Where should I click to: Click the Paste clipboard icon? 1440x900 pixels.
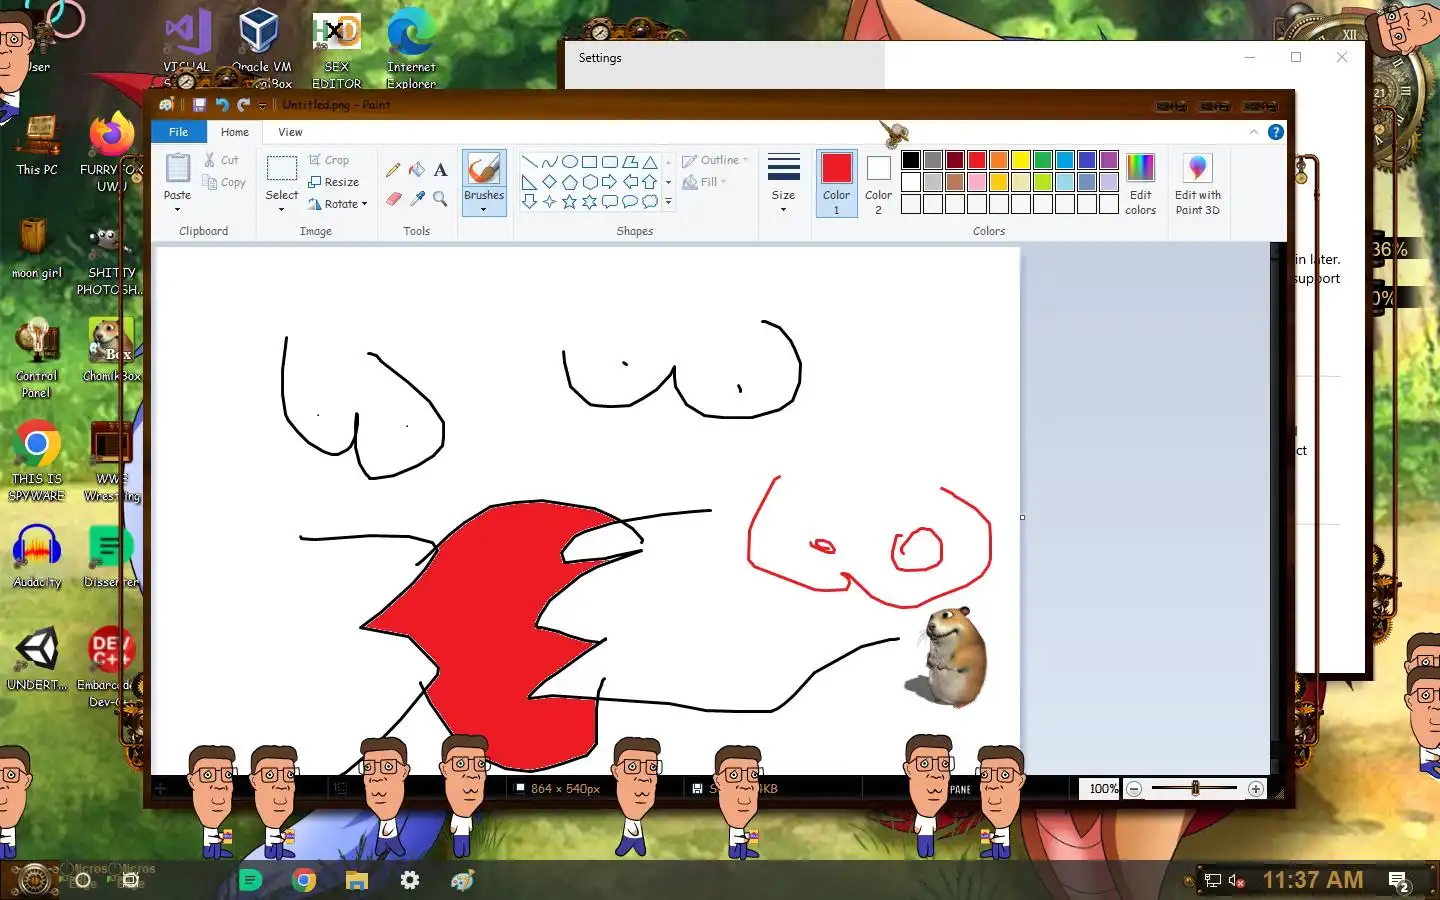click(177, 169)
